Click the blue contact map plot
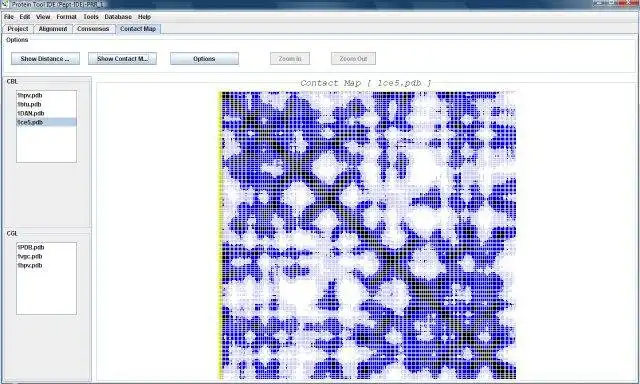 [368, 235]
